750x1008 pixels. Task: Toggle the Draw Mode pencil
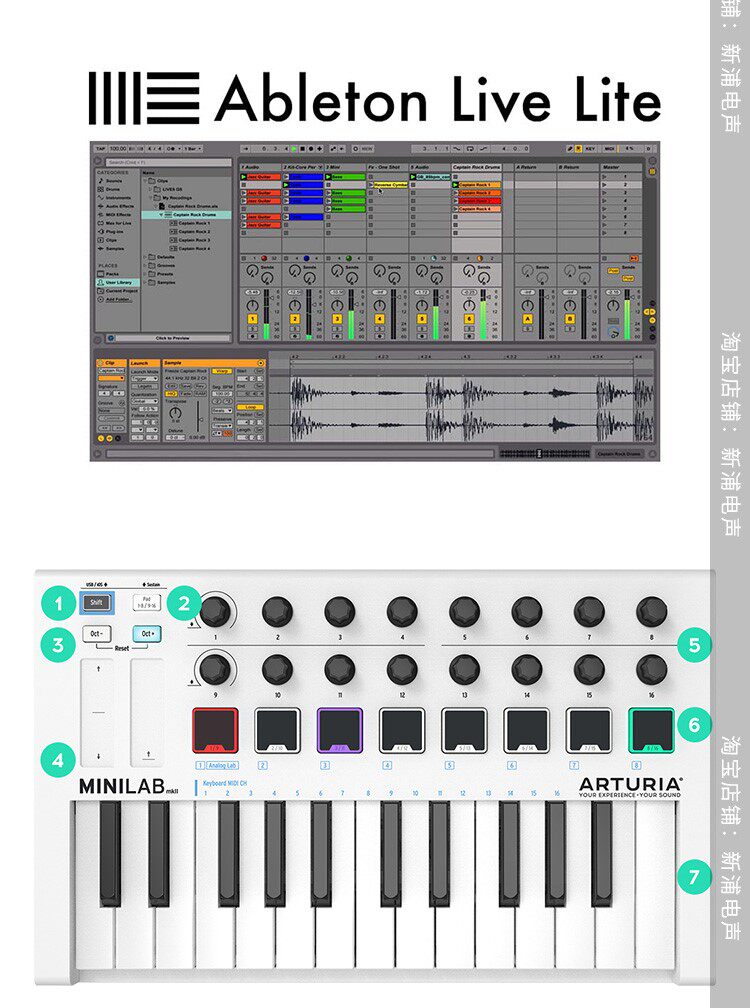570,148
